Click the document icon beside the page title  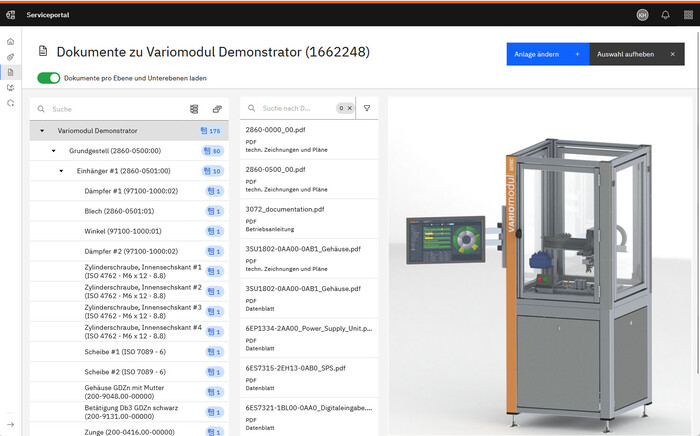[43, 51]
